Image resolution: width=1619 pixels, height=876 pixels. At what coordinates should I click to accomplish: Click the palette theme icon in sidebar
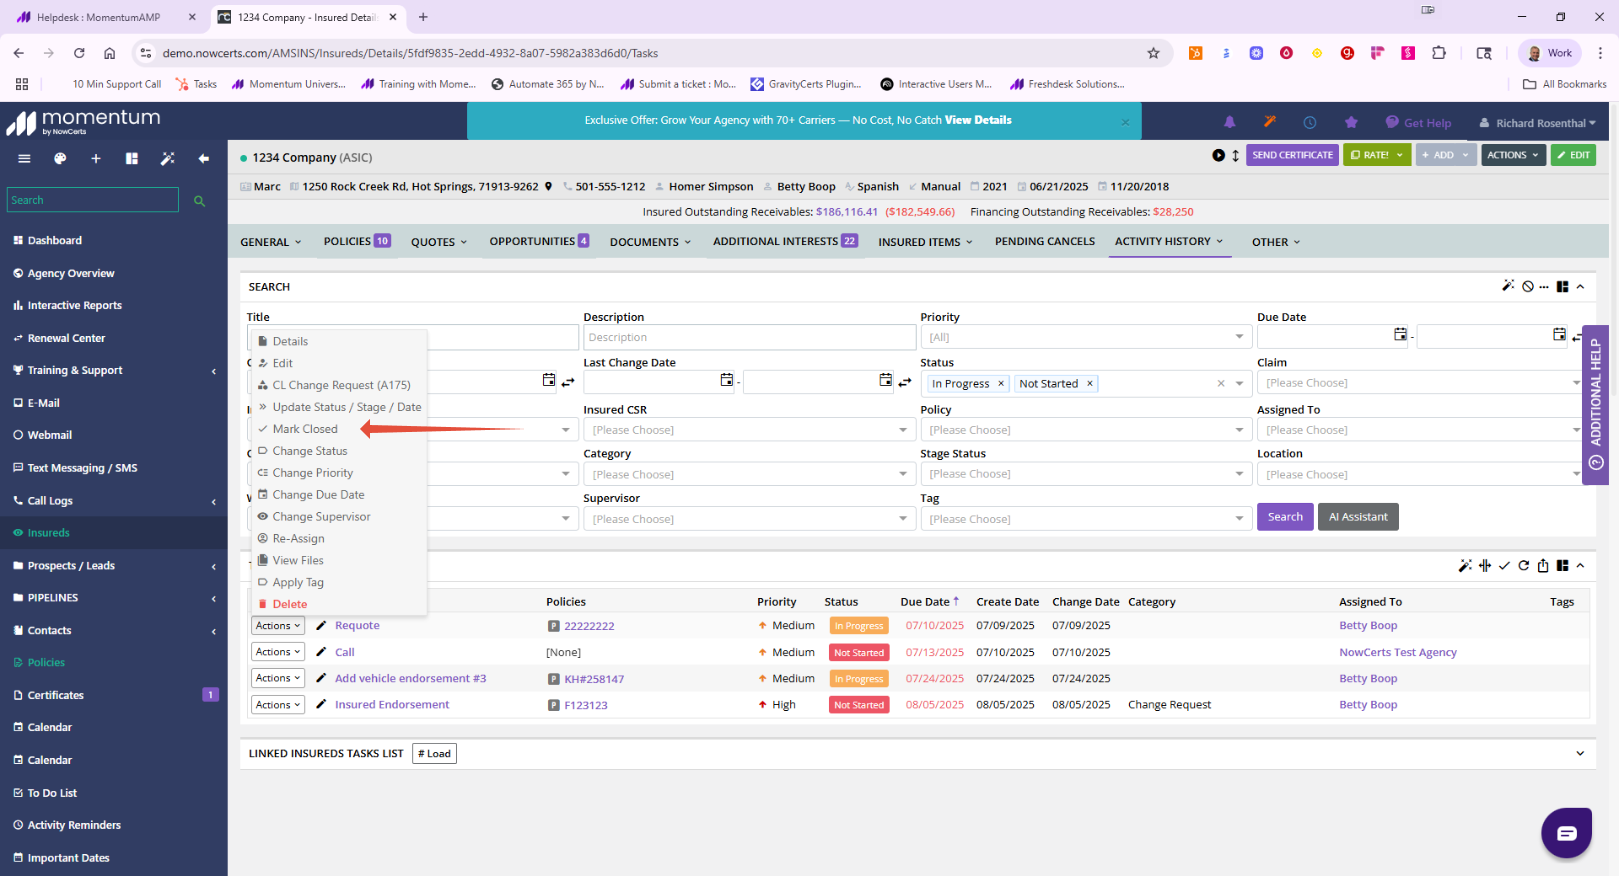(60, 158)
